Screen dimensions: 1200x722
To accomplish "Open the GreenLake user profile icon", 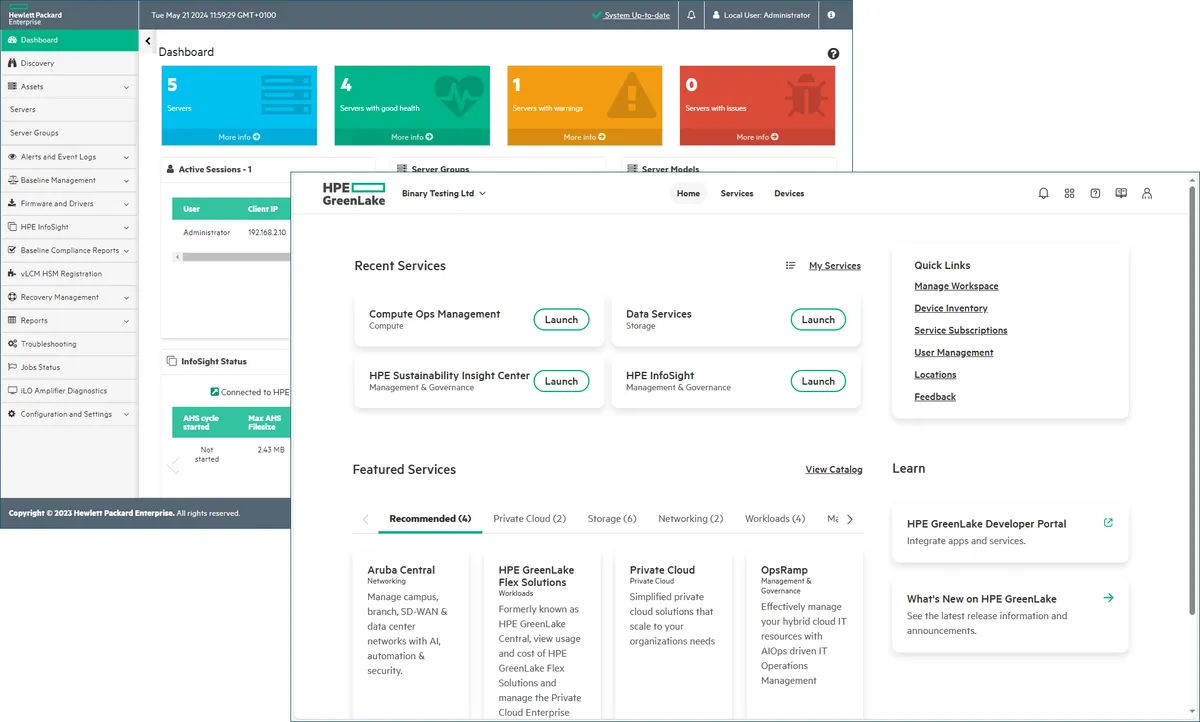I will (1147, 194).
